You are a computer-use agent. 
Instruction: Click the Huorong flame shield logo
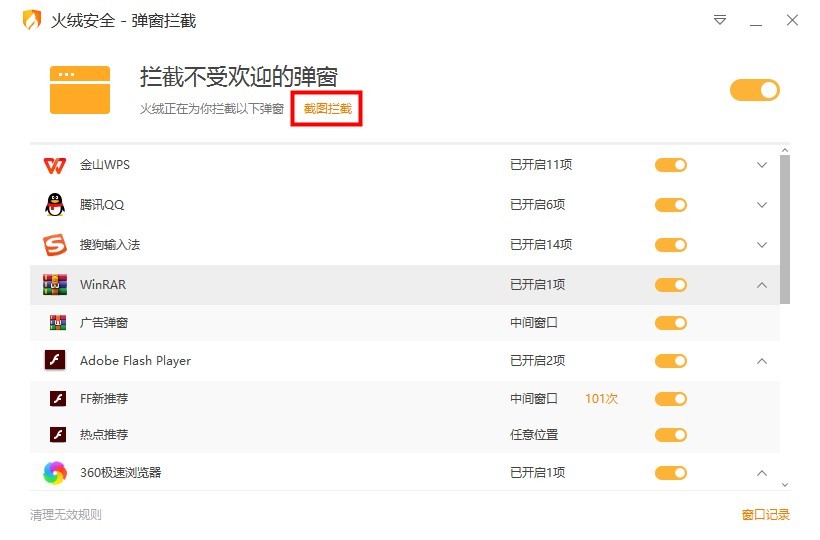(31, 20)
